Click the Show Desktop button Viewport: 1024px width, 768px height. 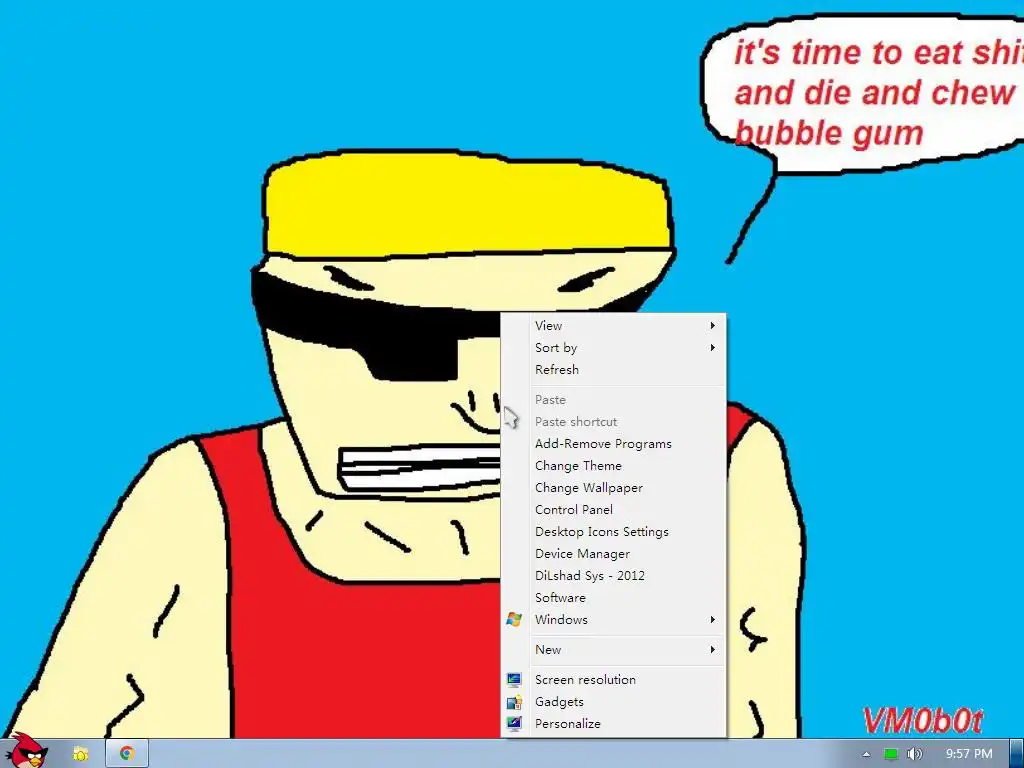click(1017, 754)
